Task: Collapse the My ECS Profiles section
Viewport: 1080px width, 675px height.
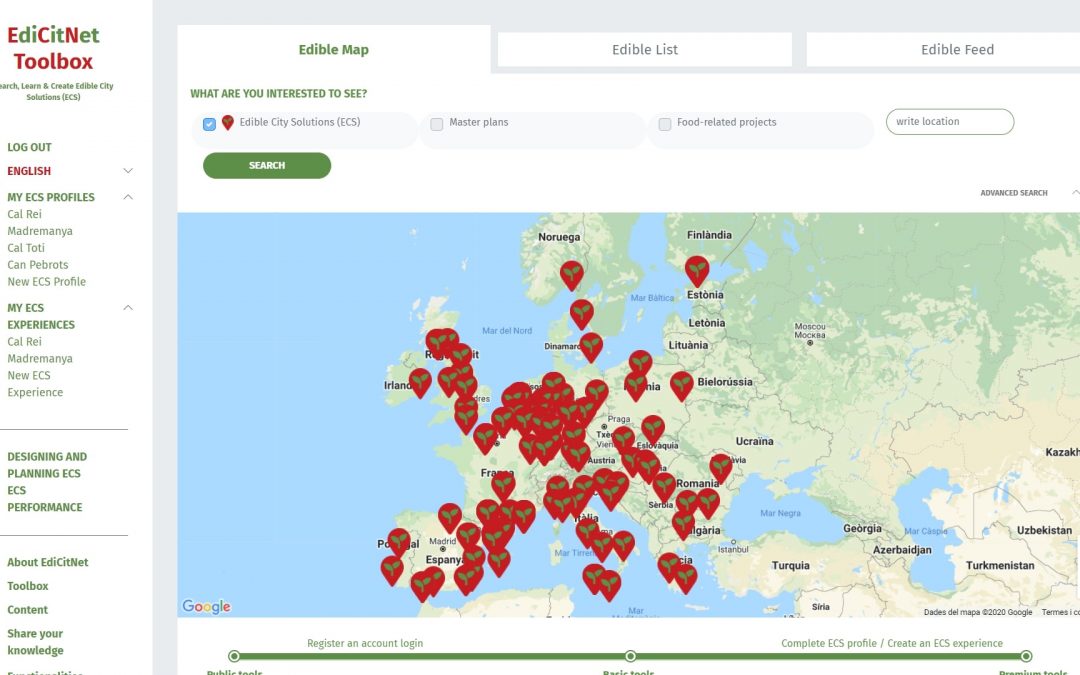Action: (128, 197)
